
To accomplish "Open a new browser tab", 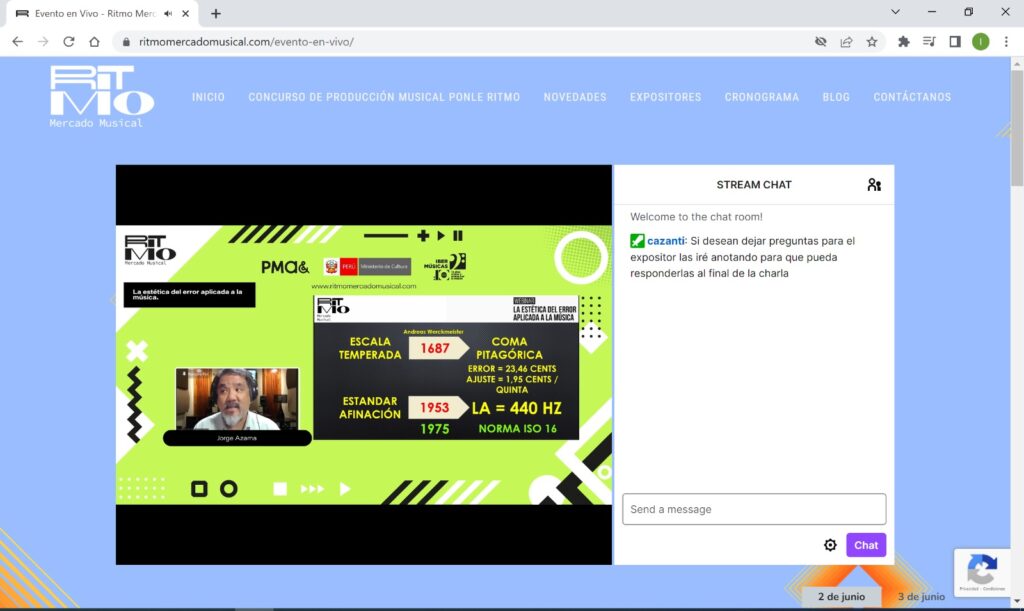I will coord(216,14).
